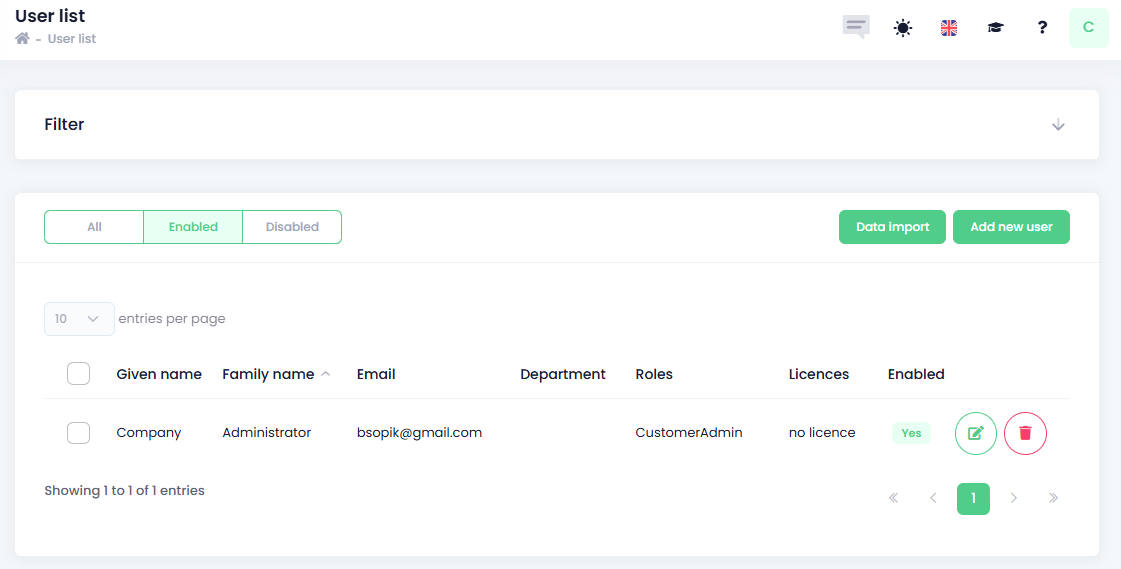Screen dimensions: 1121x569
Task: Open the entries per page dropdown
Action: (79, 319)
